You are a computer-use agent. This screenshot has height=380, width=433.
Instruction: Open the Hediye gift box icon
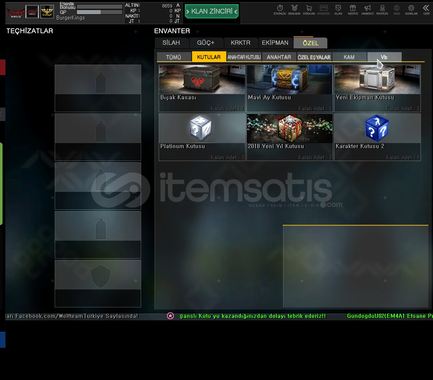(353, 10)
